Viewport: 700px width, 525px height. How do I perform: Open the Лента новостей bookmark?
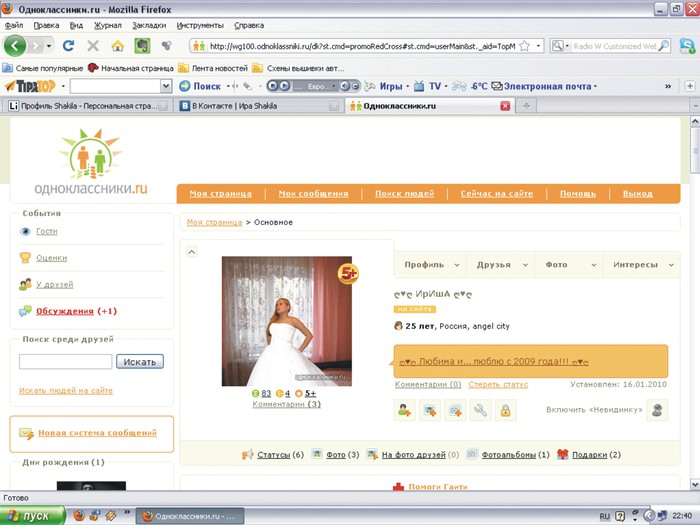tap(213, 68)
